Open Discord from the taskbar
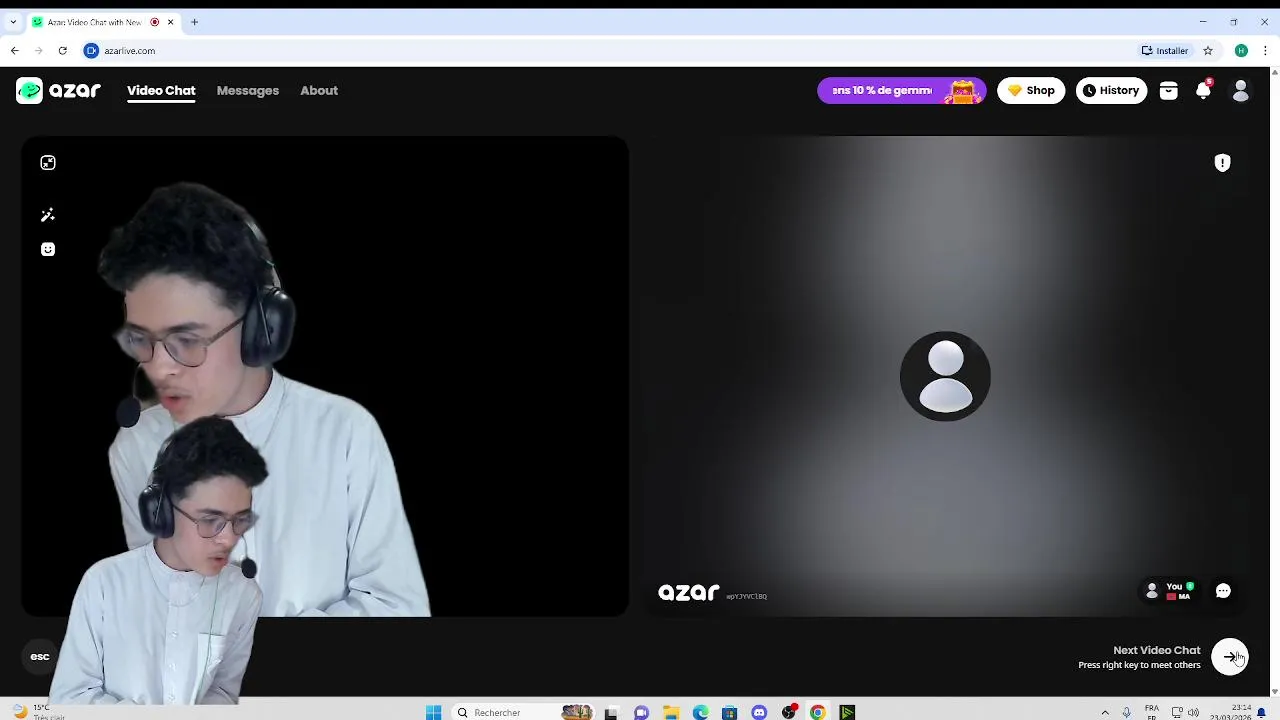The height and width of the screenshot is (720, 1280). click(759, 713)
